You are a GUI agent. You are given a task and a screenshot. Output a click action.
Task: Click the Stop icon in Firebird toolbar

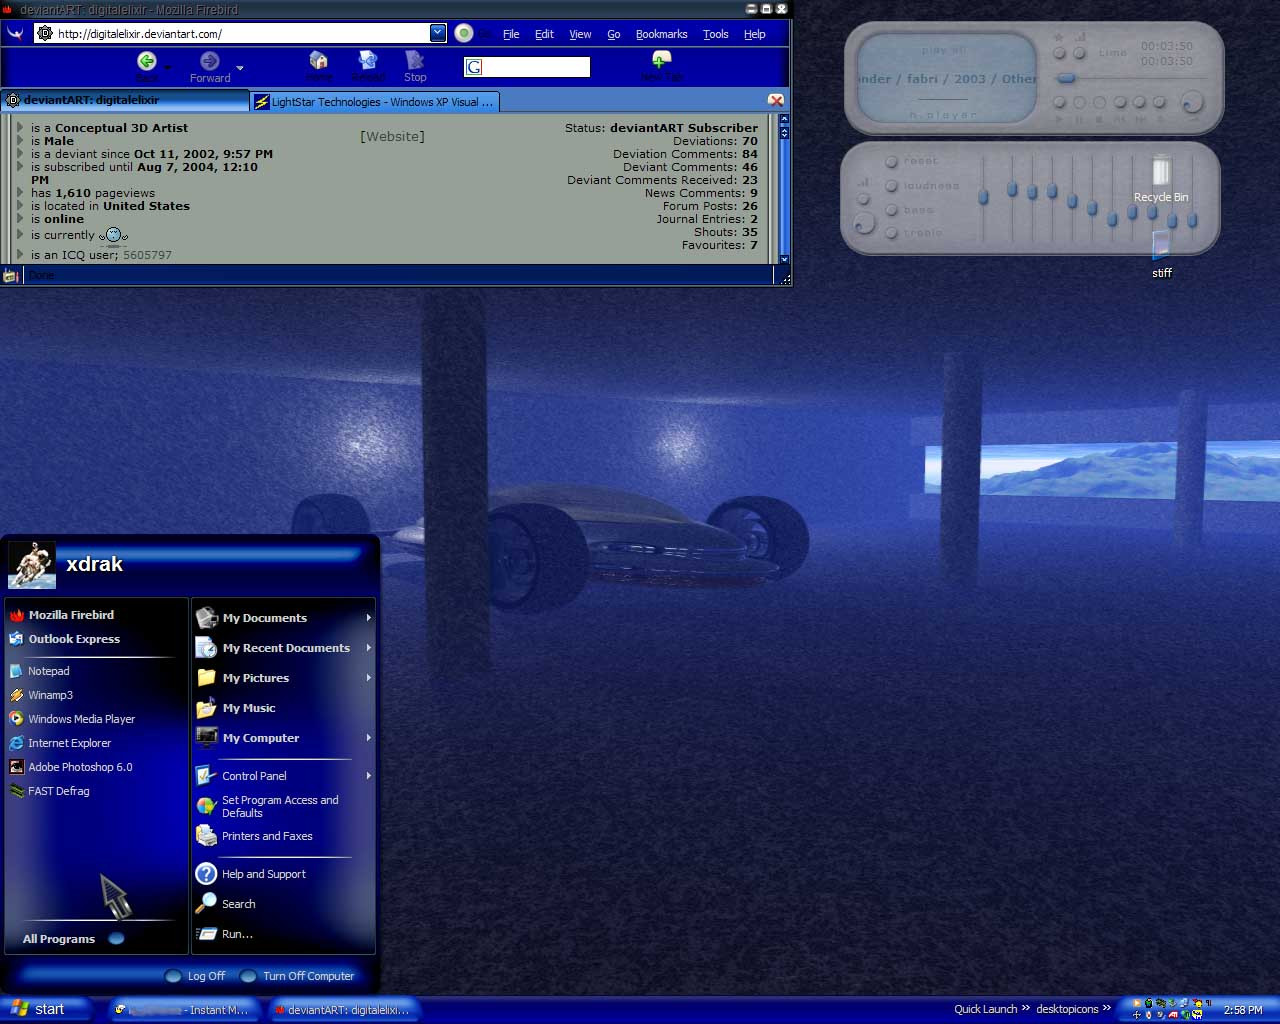tap(415, 61)
